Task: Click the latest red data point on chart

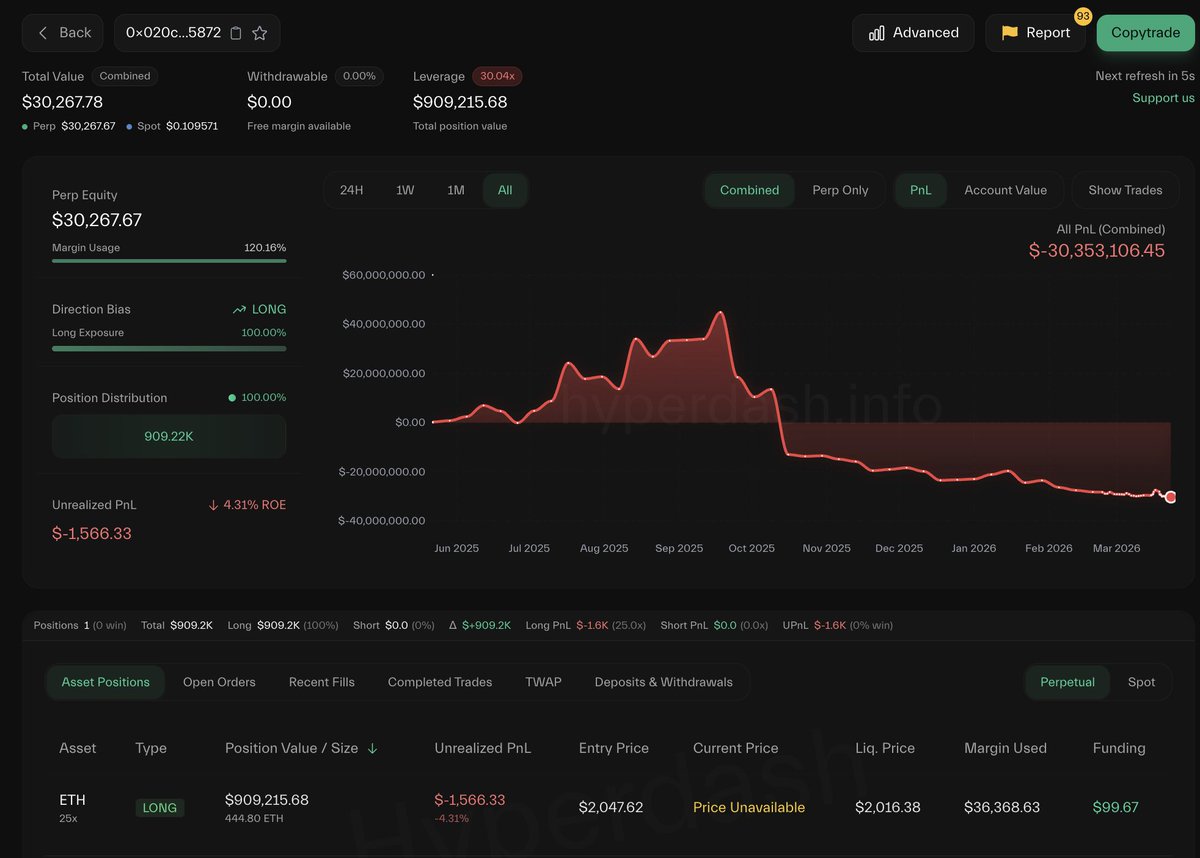Action: 1169,496
